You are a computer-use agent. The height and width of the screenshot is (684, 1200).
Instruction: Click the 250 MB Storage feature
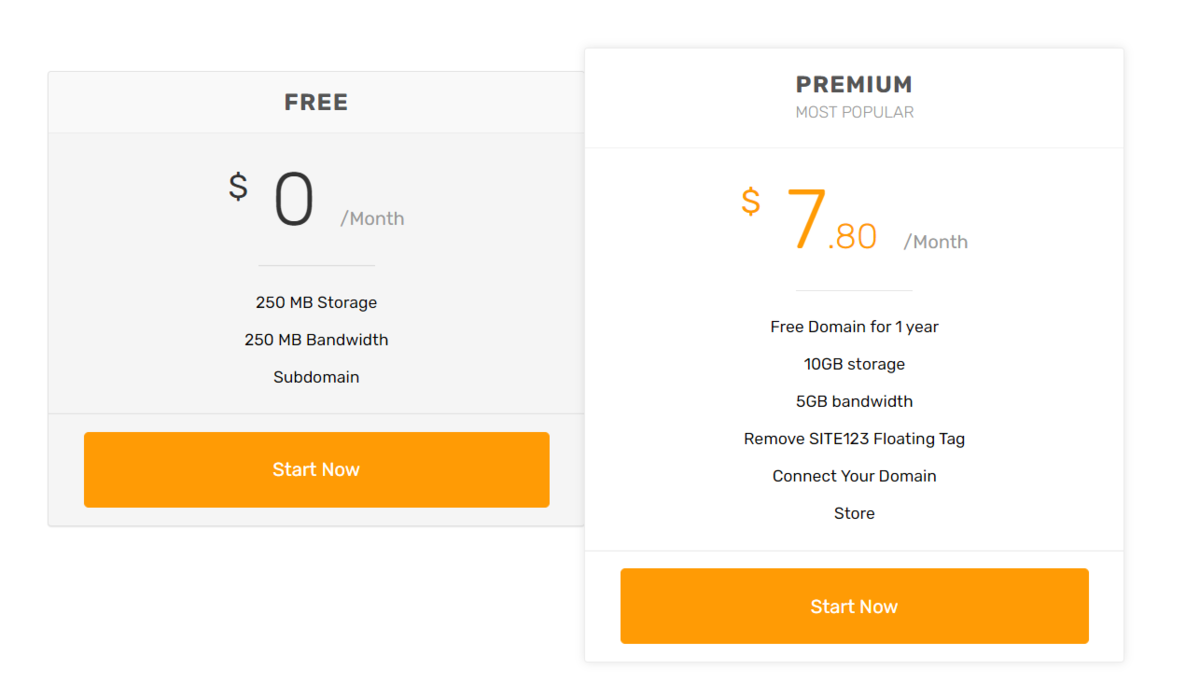coord(316,302)
